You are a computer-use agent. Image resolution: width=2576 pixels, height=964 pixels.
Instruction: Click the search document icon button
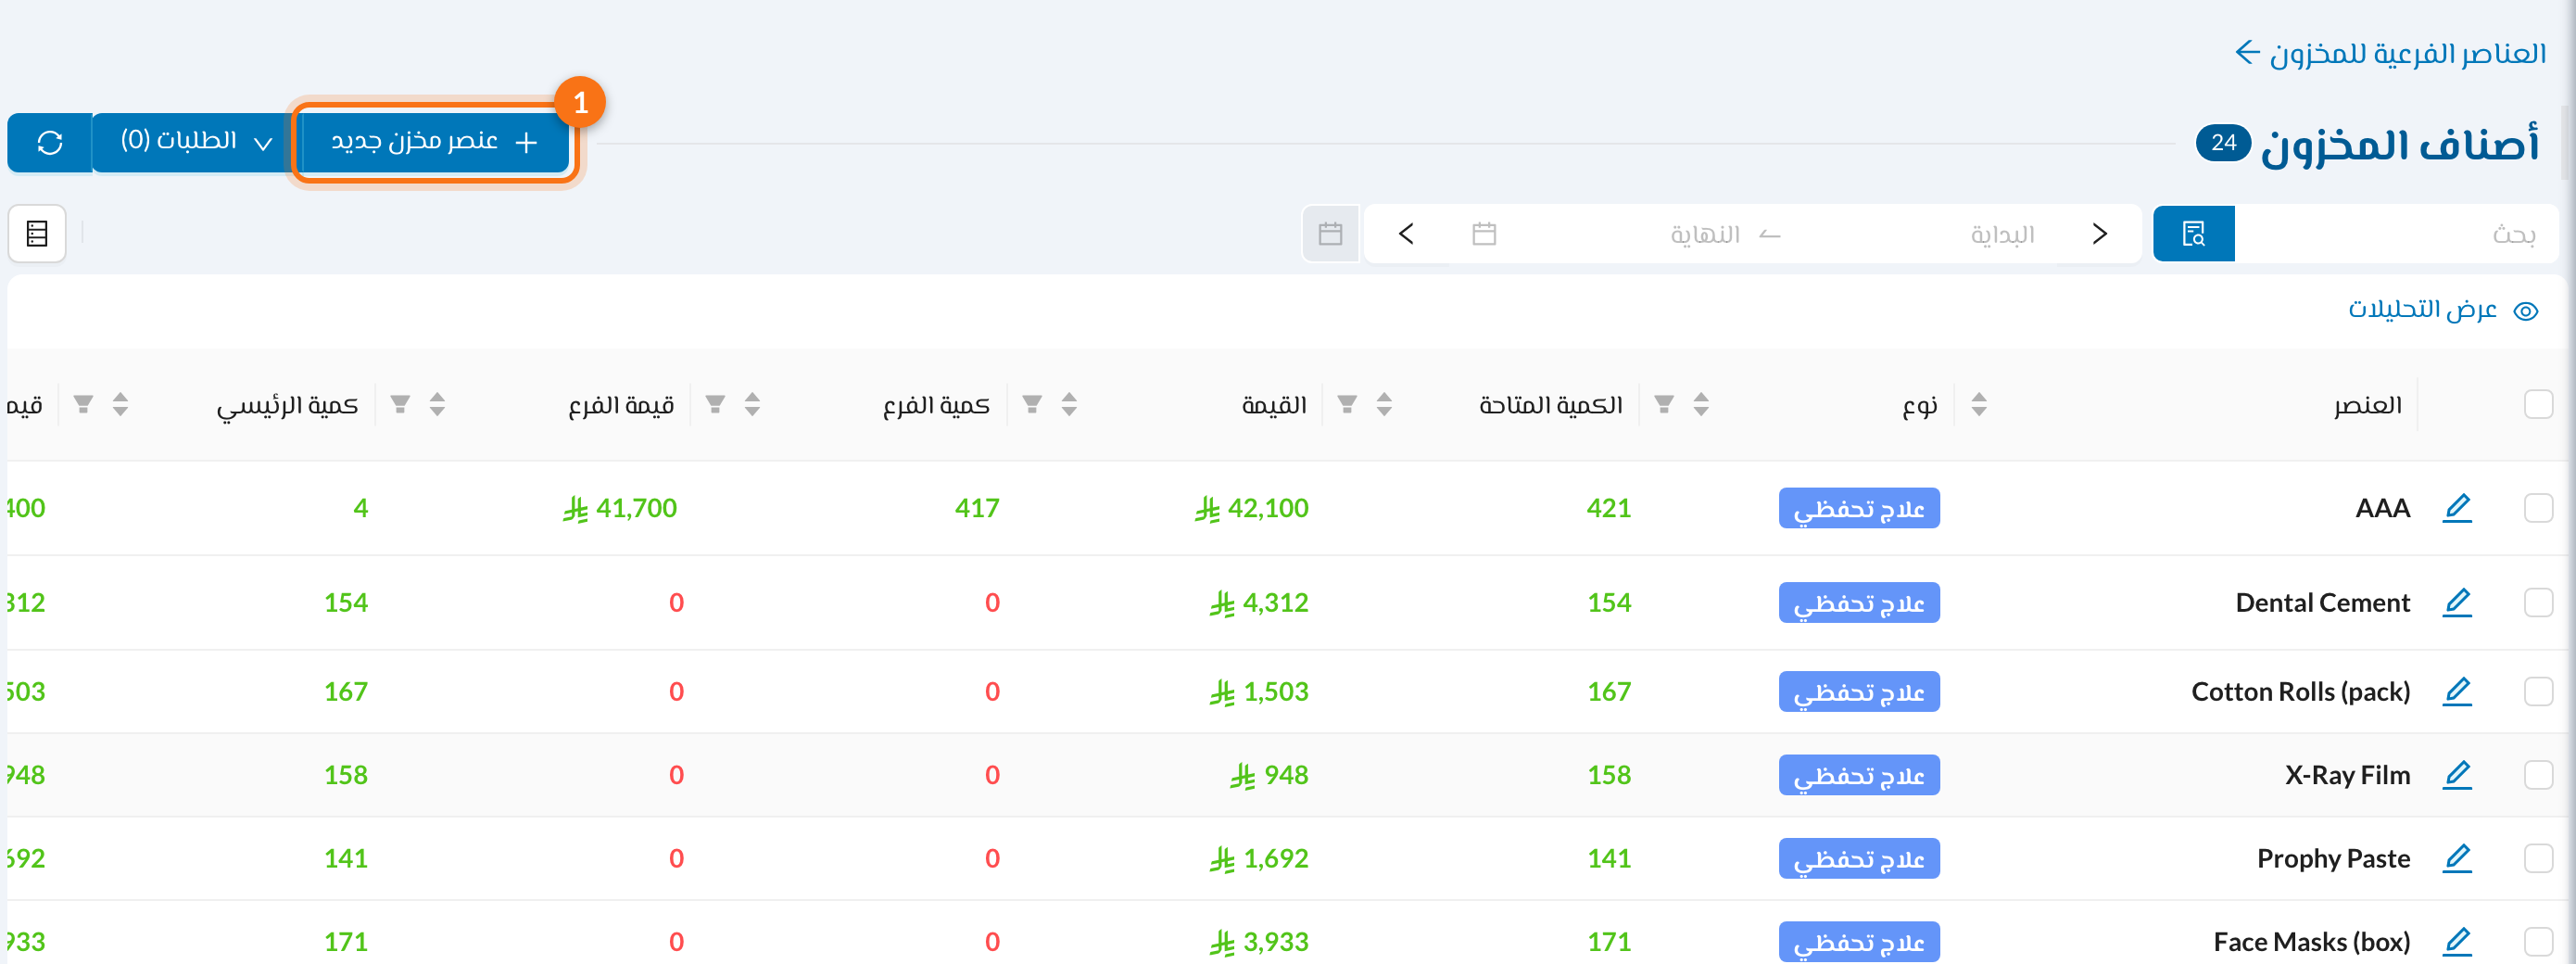click(2193, 234)
